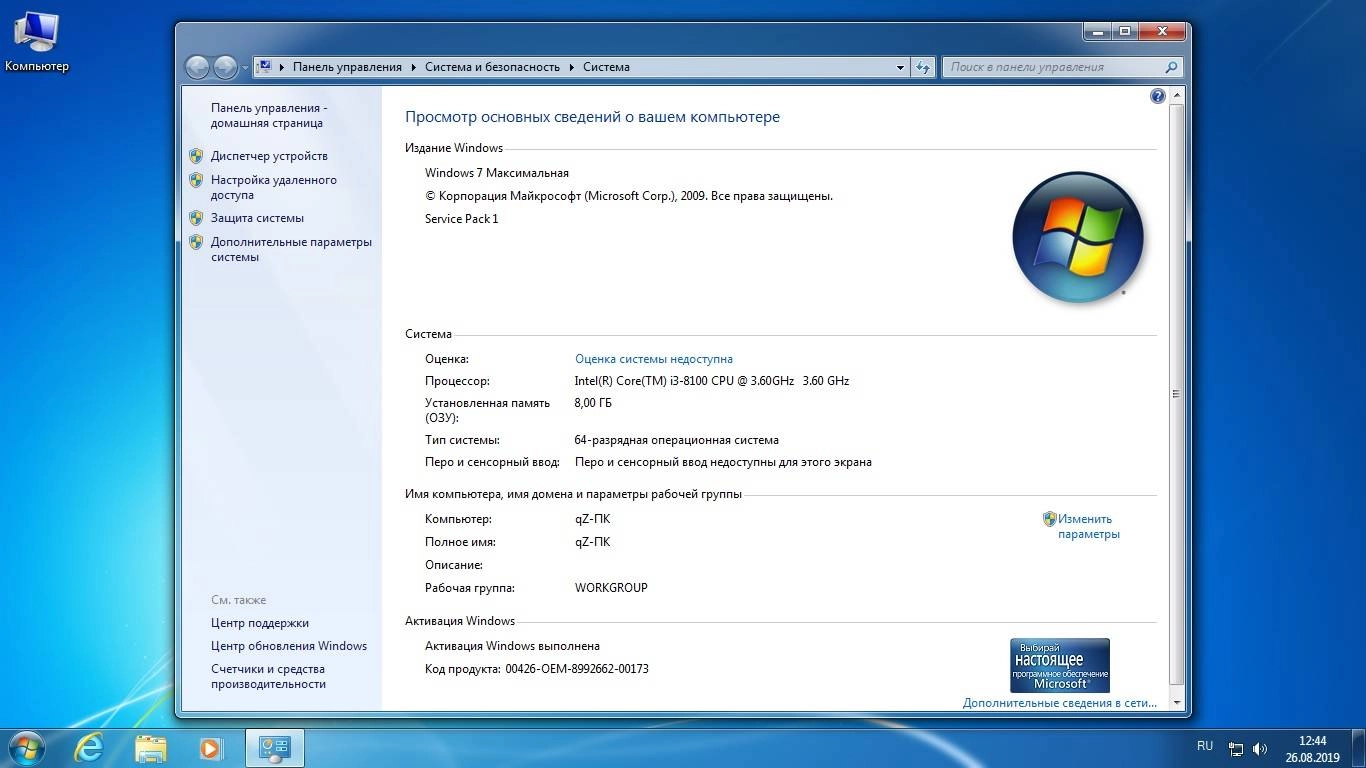This screenshot has width=1366, height=768.
Task: Click the Forward navigation arrow
Action: [x=225, y=67]
